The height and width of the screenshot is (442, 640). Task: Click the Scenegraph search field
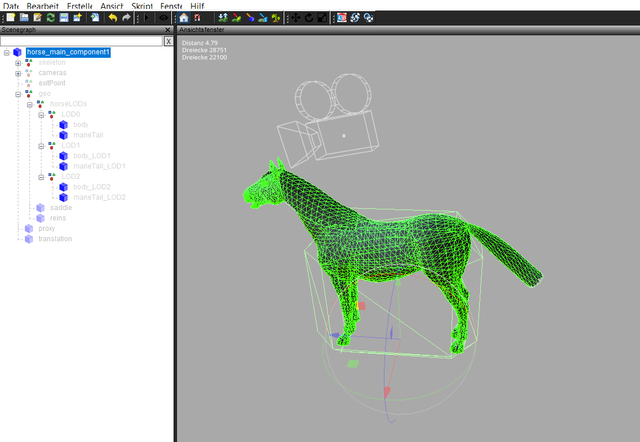(81, 41)
